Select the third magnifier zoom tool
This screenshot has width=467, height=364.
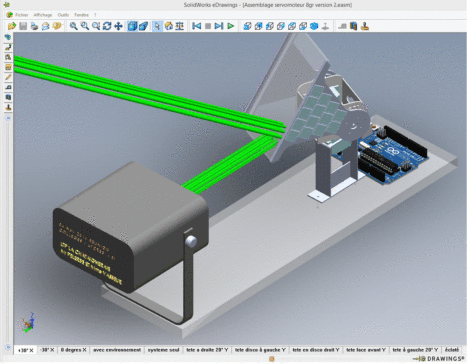pyautogui.click(x=96, y=26)
